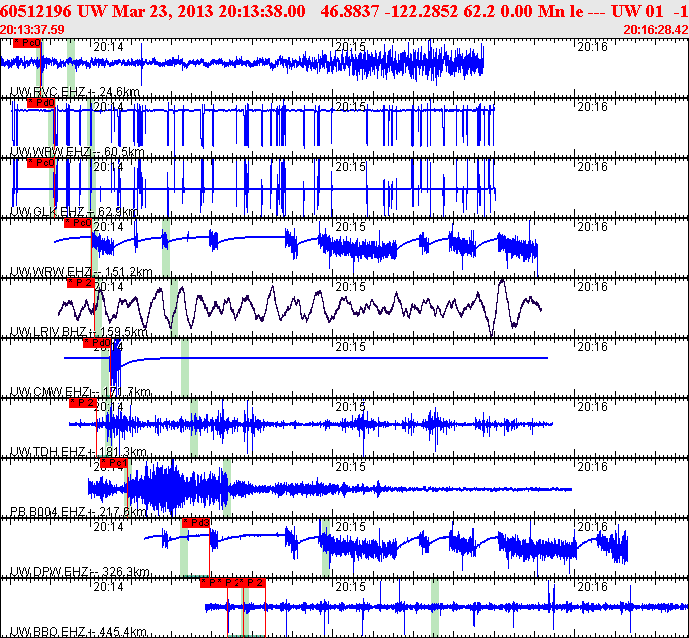Image resolution: width=689 pixels, height=638 pixels.
Task: Click the event header line starting 60512196 UW
Action: 344,11
